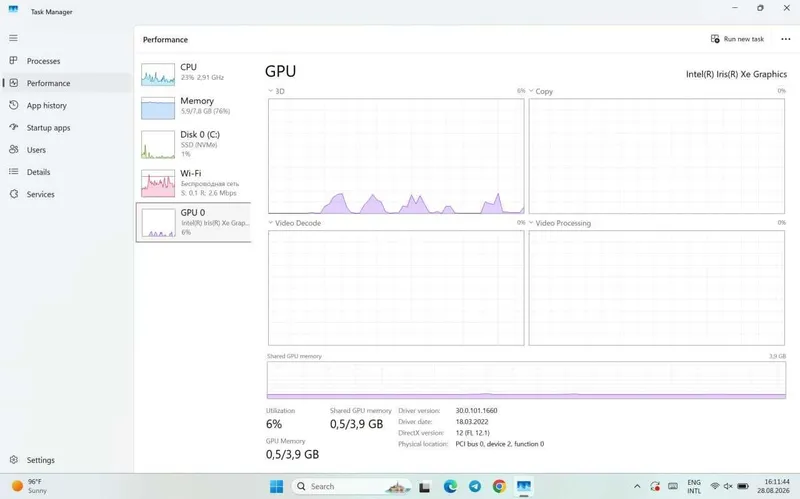
Task: Open the Video Decode graph dropdown
Action: (x=270, y=223)
